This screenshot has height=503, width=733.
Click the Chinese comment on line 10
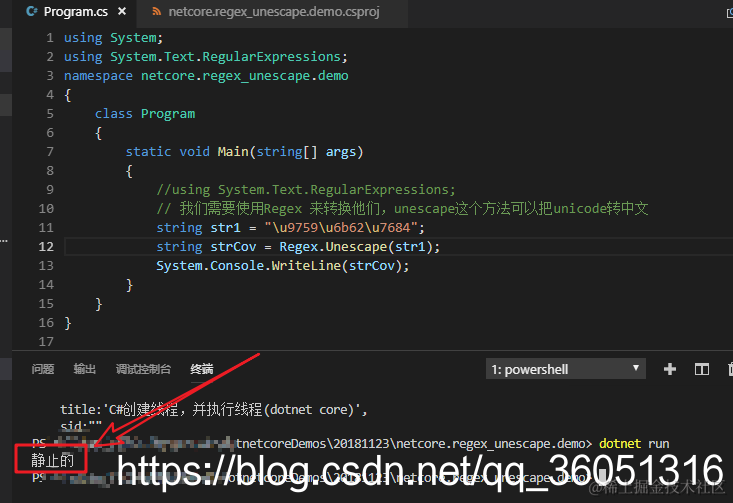tap(402, 208)
